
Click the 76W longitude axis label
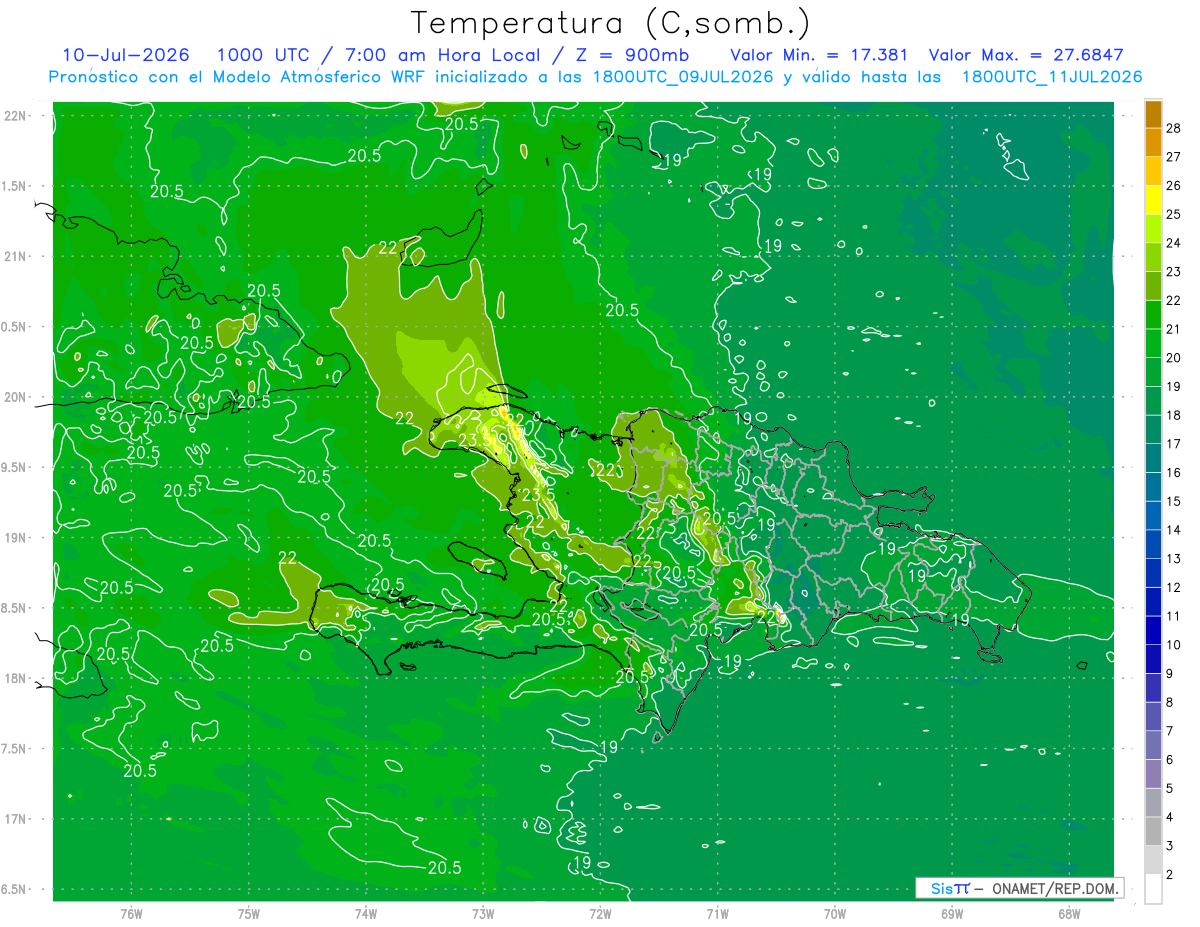(x=131, y=914)
